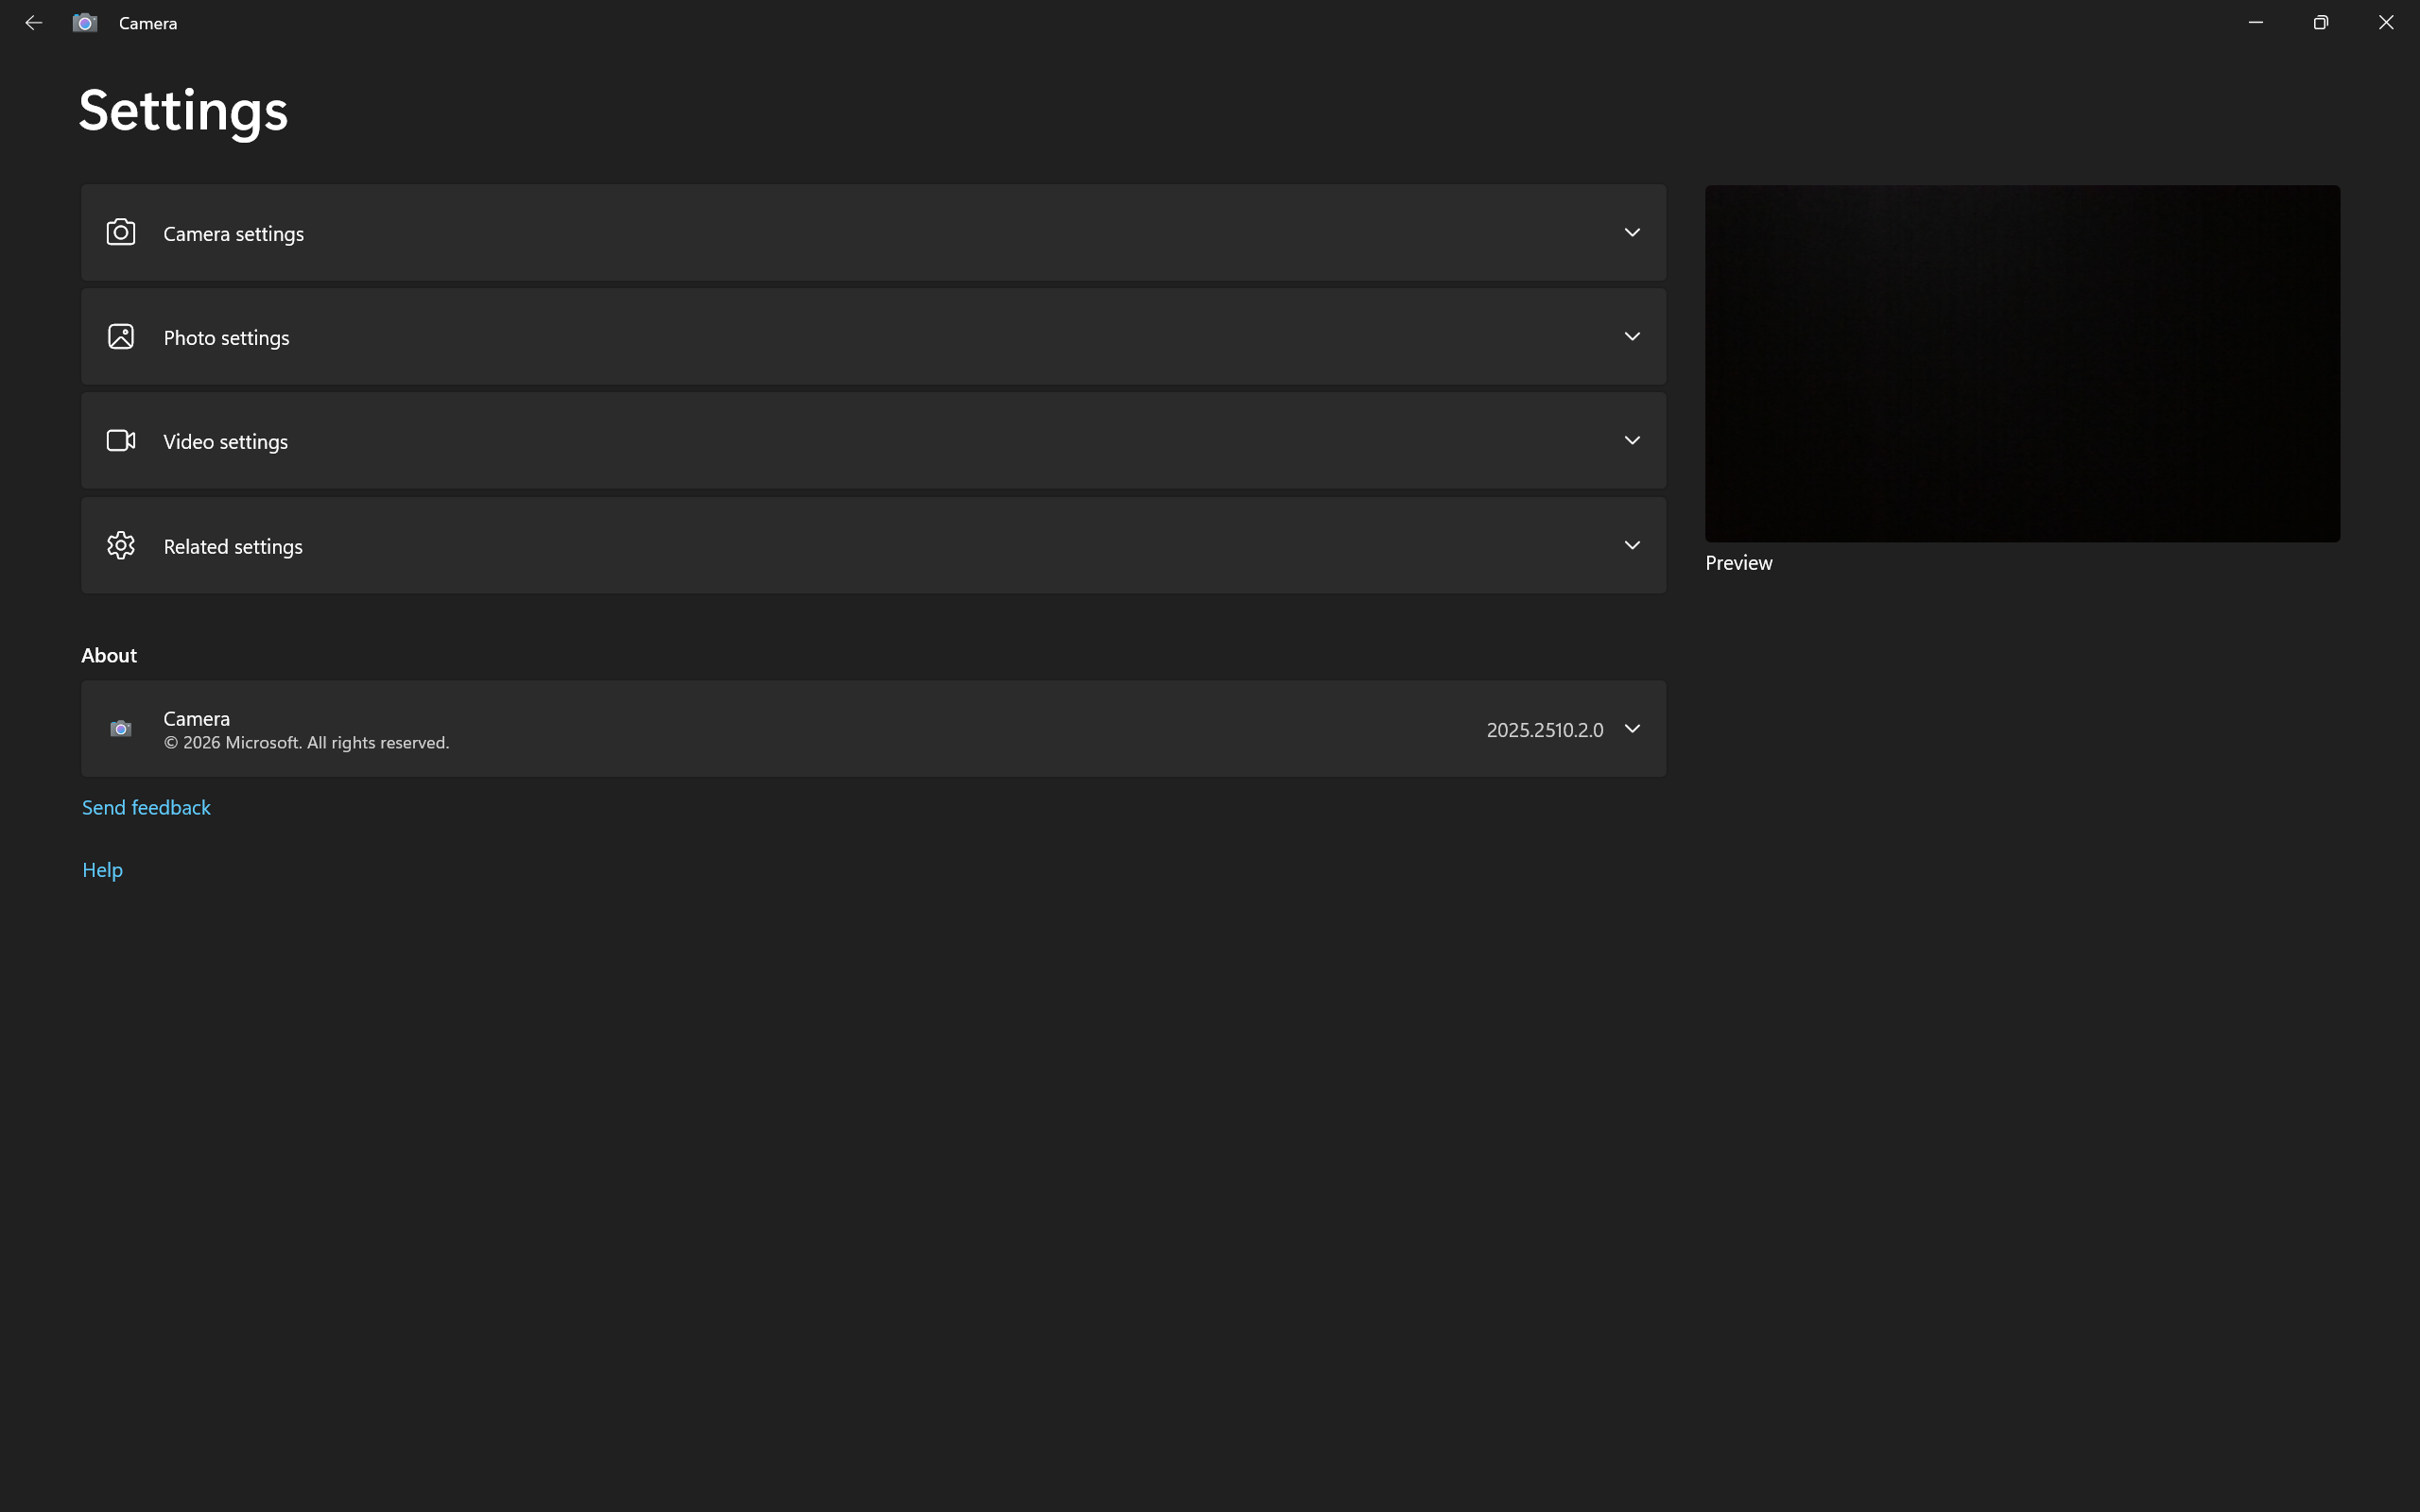Click the back arrow icon
This screenshot has width=2420, height=1512.
click(x=33, y=22)
